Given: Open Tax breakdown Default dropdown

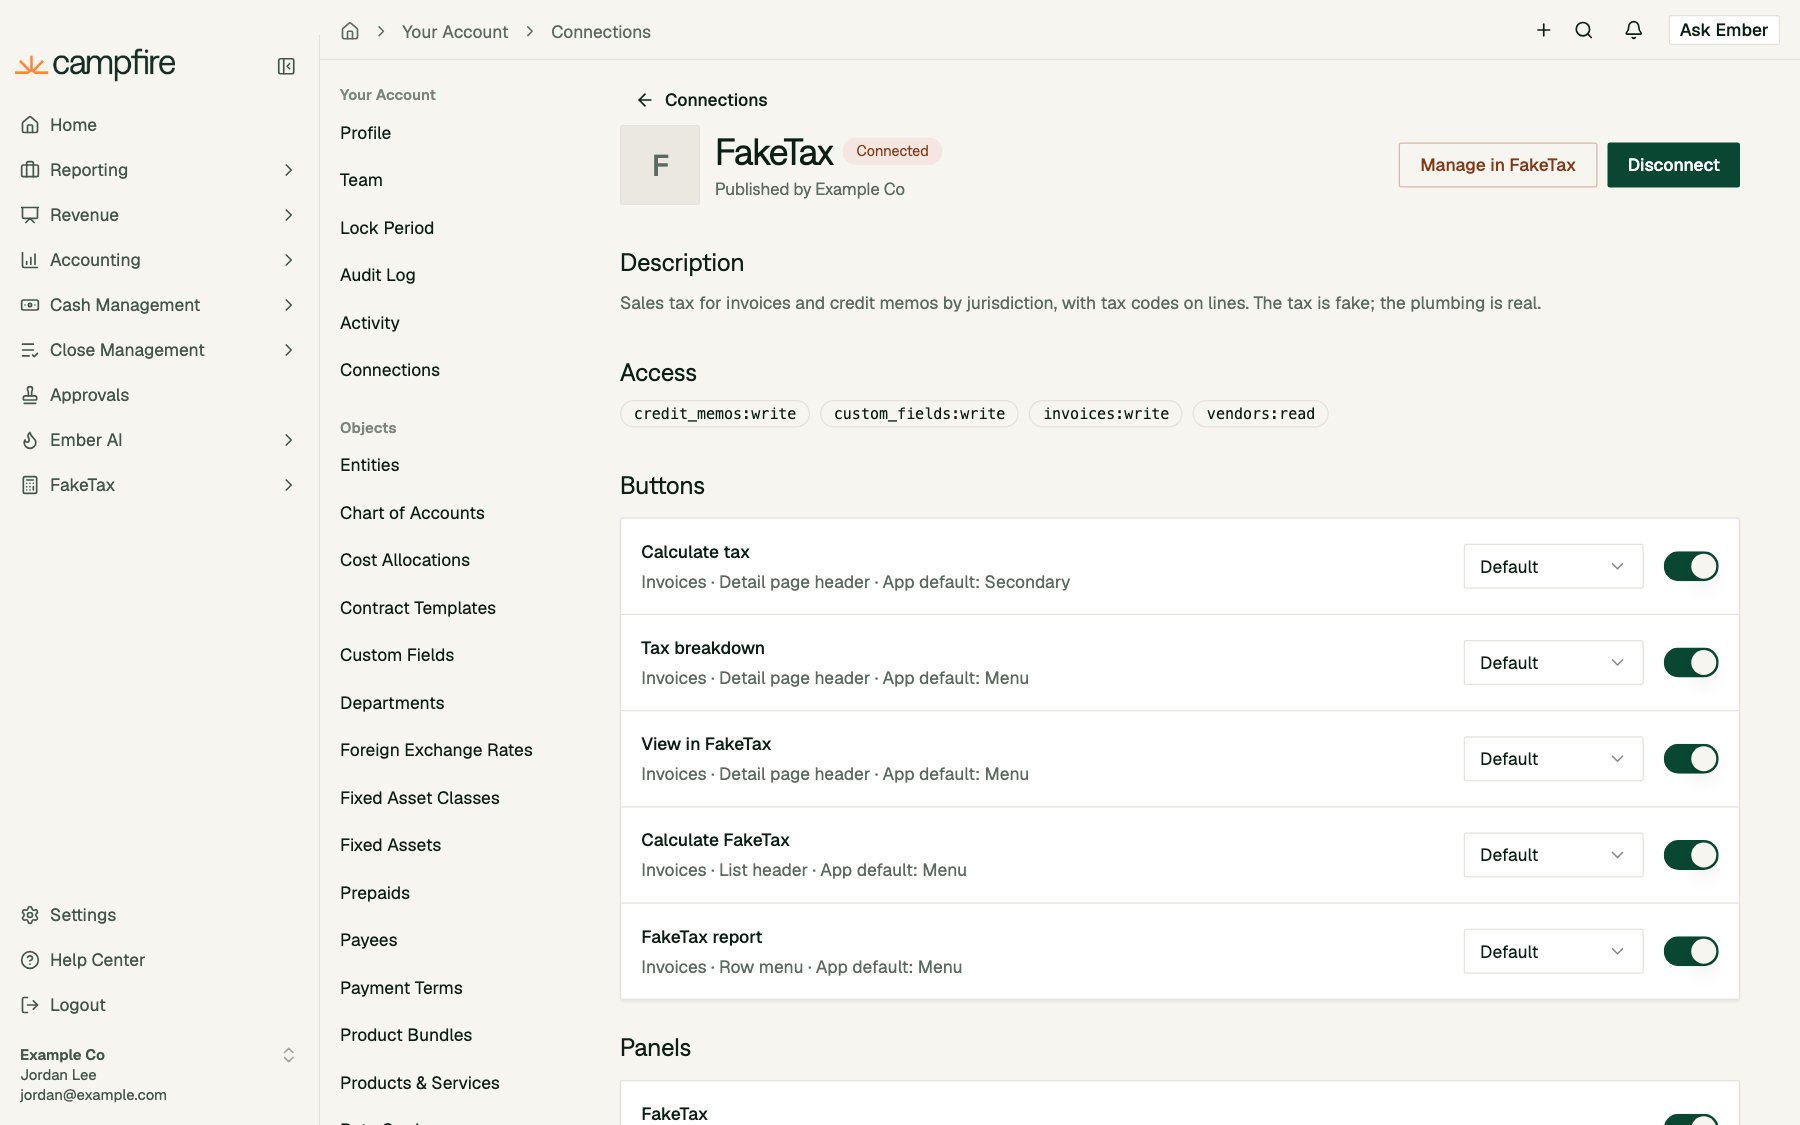Looking at the screenshot, I should pyautogui.click(x=1553, y=662).
